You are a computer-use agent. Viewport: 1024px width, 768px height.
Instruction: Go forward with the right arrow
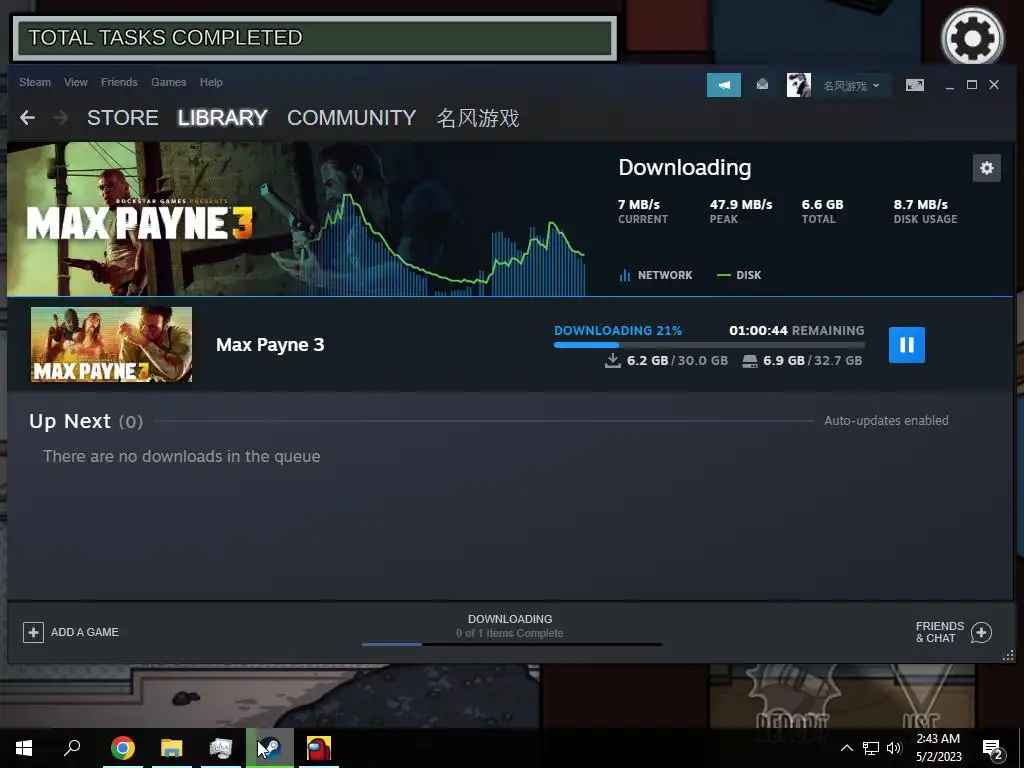[x=60, y=118]
